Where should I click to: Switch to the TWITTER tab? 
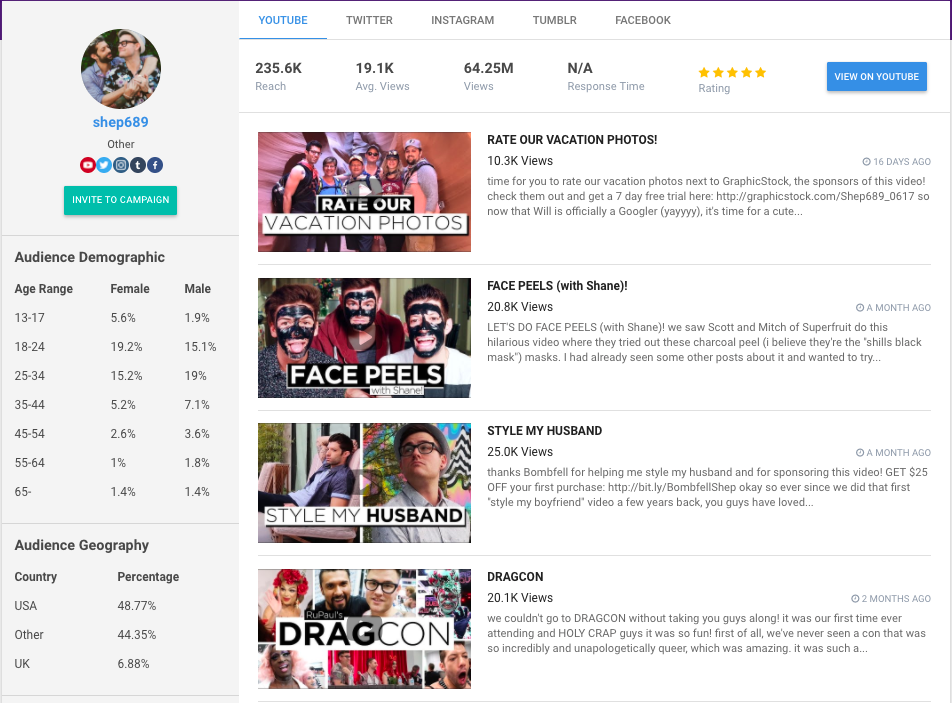tap(369, 20)
